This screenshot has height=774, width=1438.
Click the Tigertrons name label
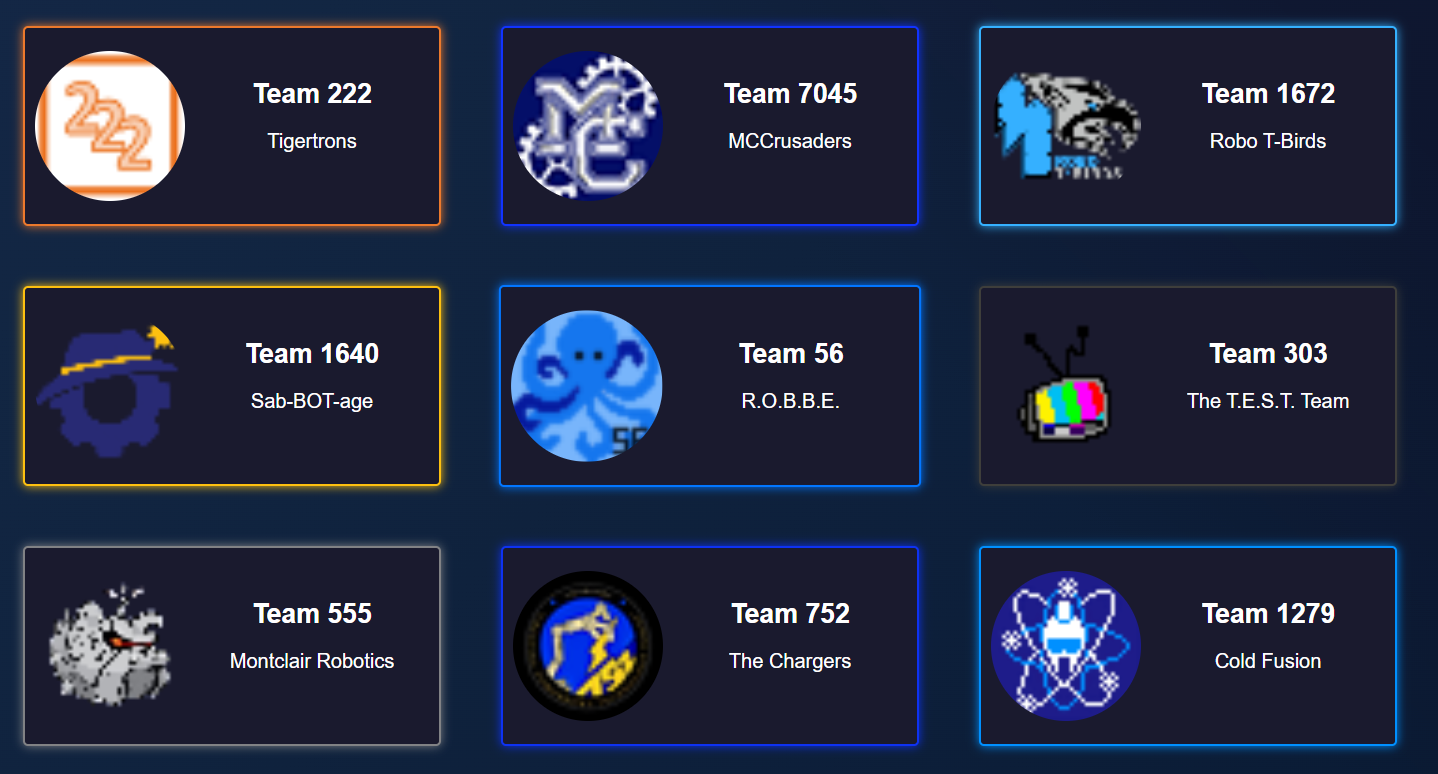coord(312,141)
